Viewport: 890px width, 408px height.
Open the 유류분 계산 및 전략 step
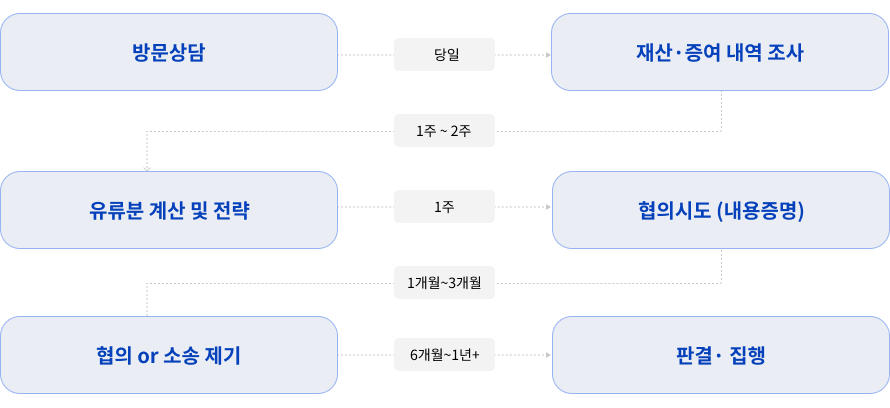click(x=168, y=210)
